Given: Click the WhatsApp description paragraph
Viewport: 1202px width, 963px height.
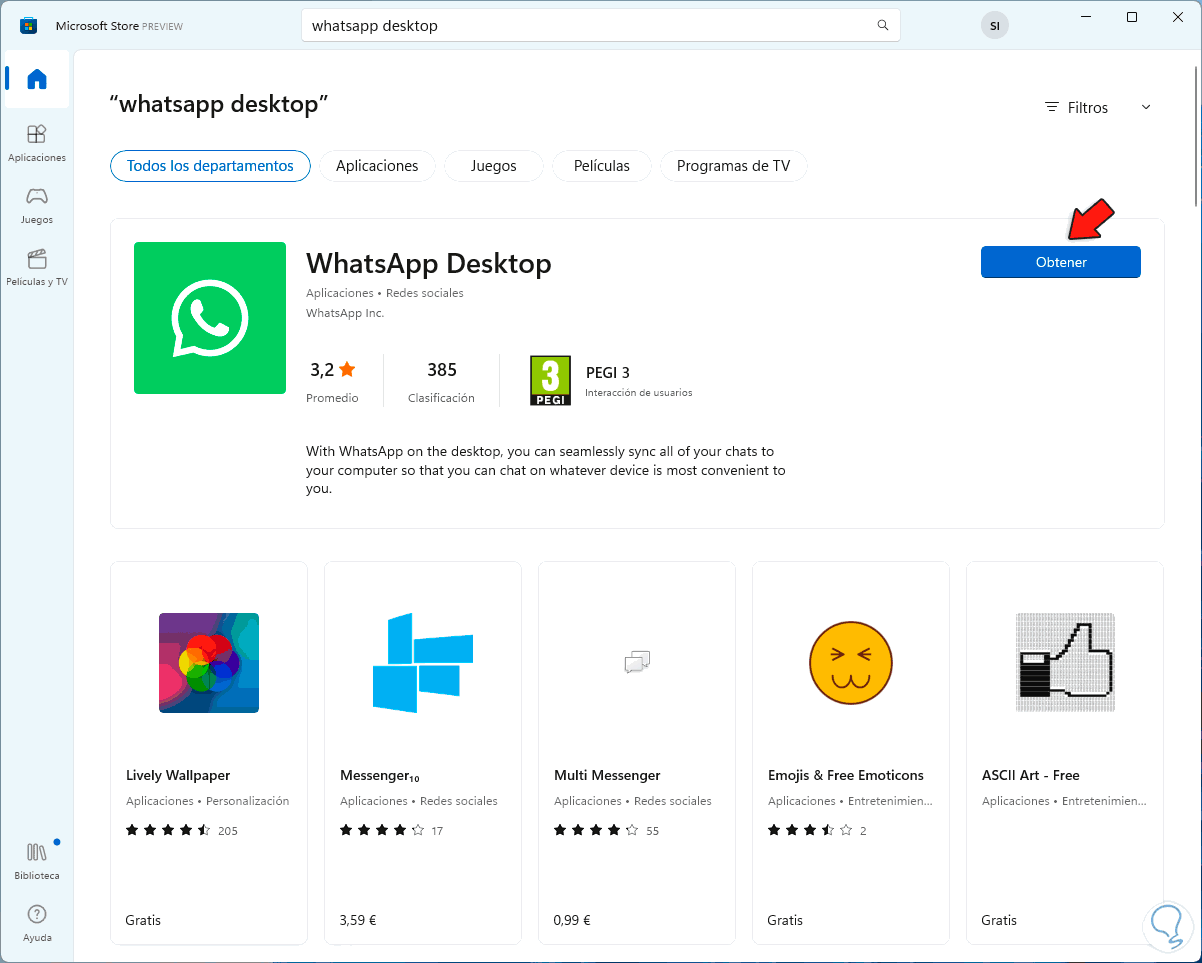Looking at the screenshot, I should (x=546, y=470).
